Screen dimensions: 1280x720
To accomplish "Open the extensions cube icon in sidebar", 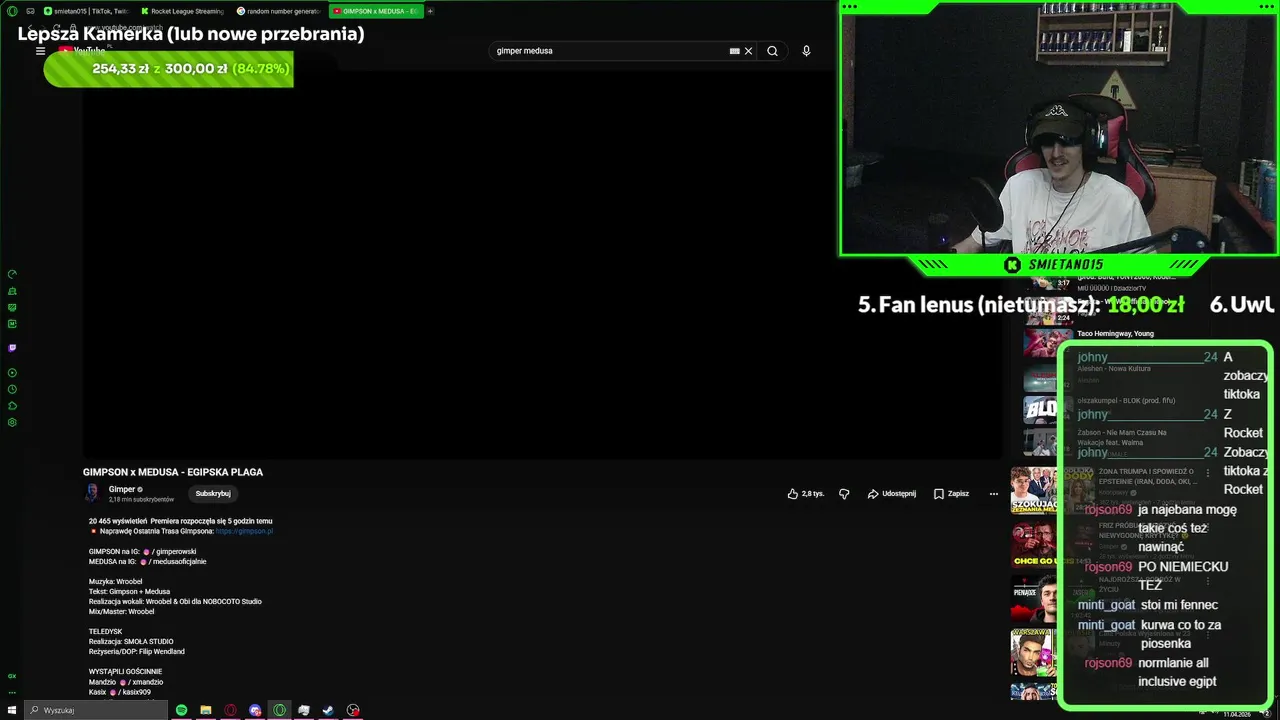I will click(x=12, y=406).
